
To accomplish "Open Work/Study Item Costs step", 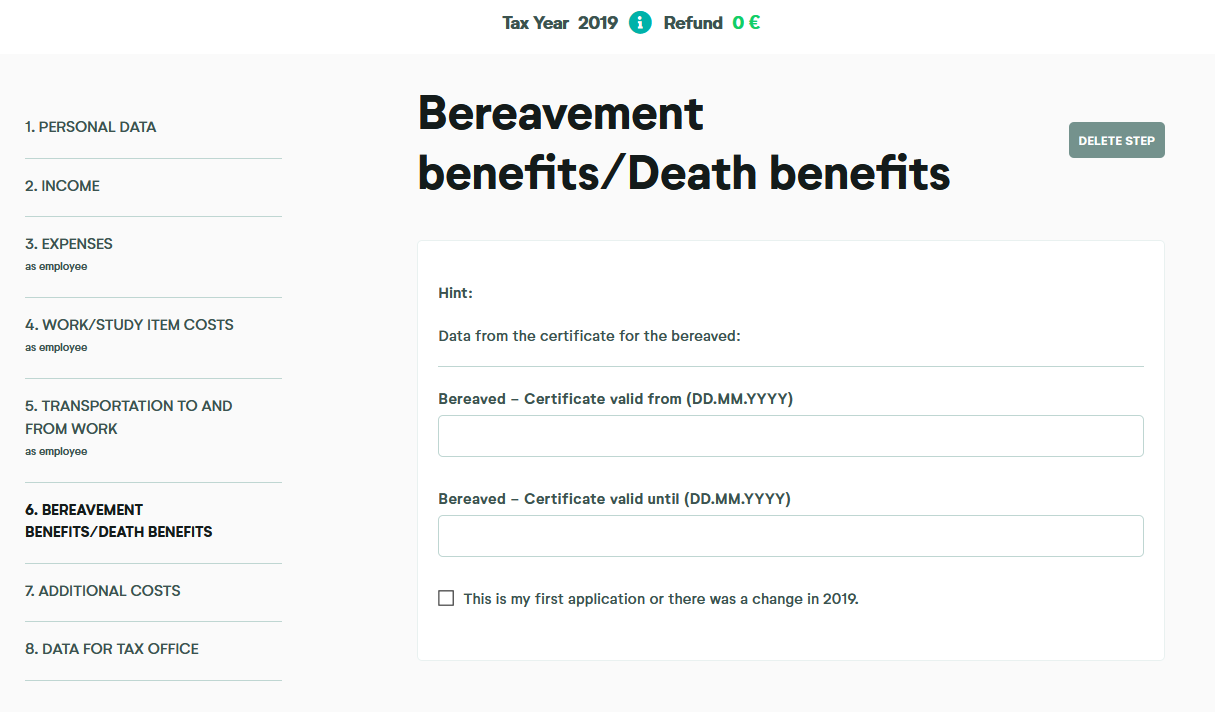I will [x=129, y=325].
